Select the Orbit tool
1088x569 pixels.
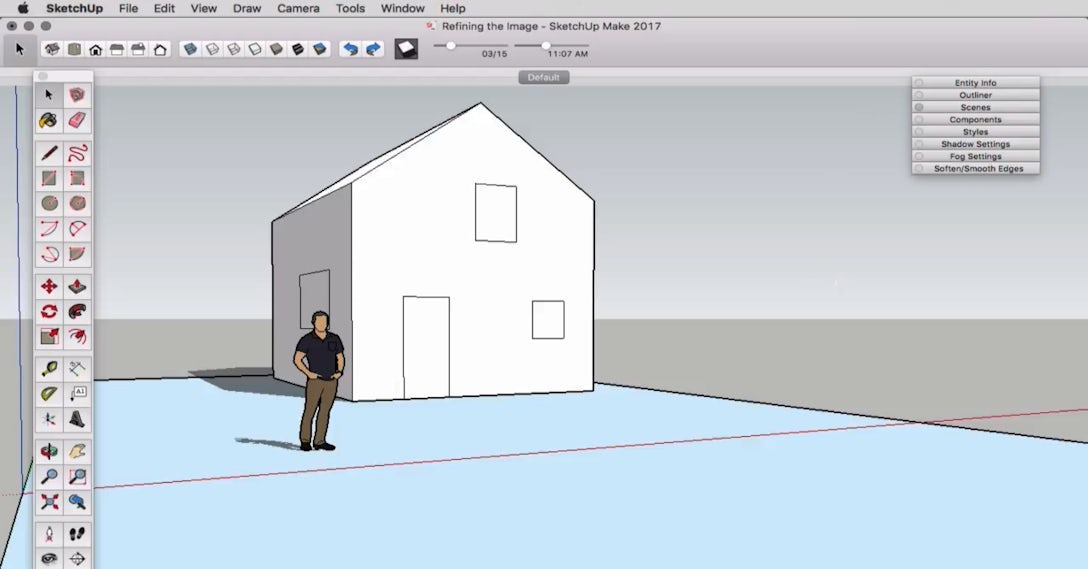pyautogui.click(x=48, y=451)
